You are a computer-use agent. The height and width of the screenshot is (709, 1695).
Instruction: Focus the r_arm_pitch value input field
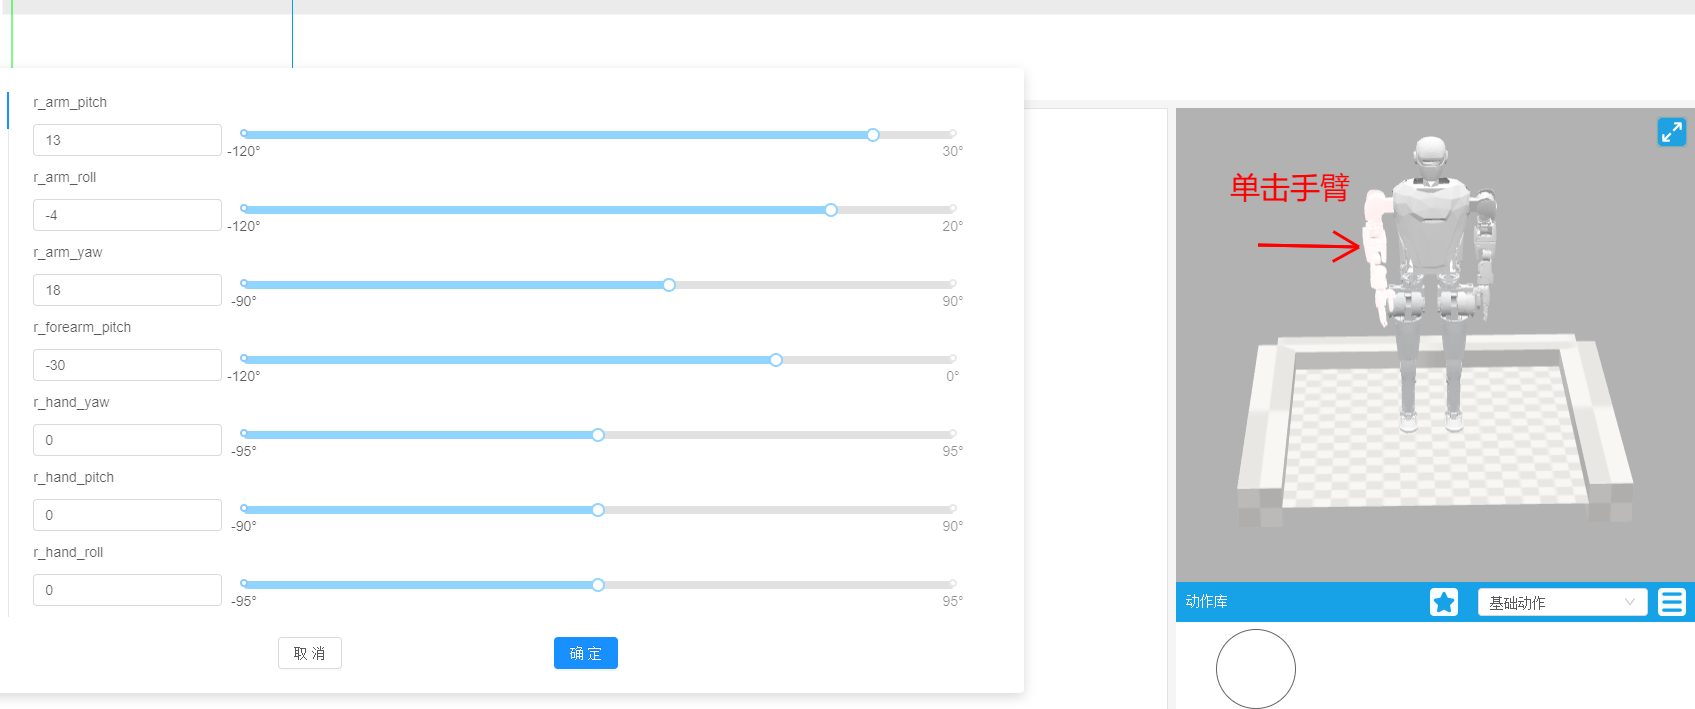[127, 140]
